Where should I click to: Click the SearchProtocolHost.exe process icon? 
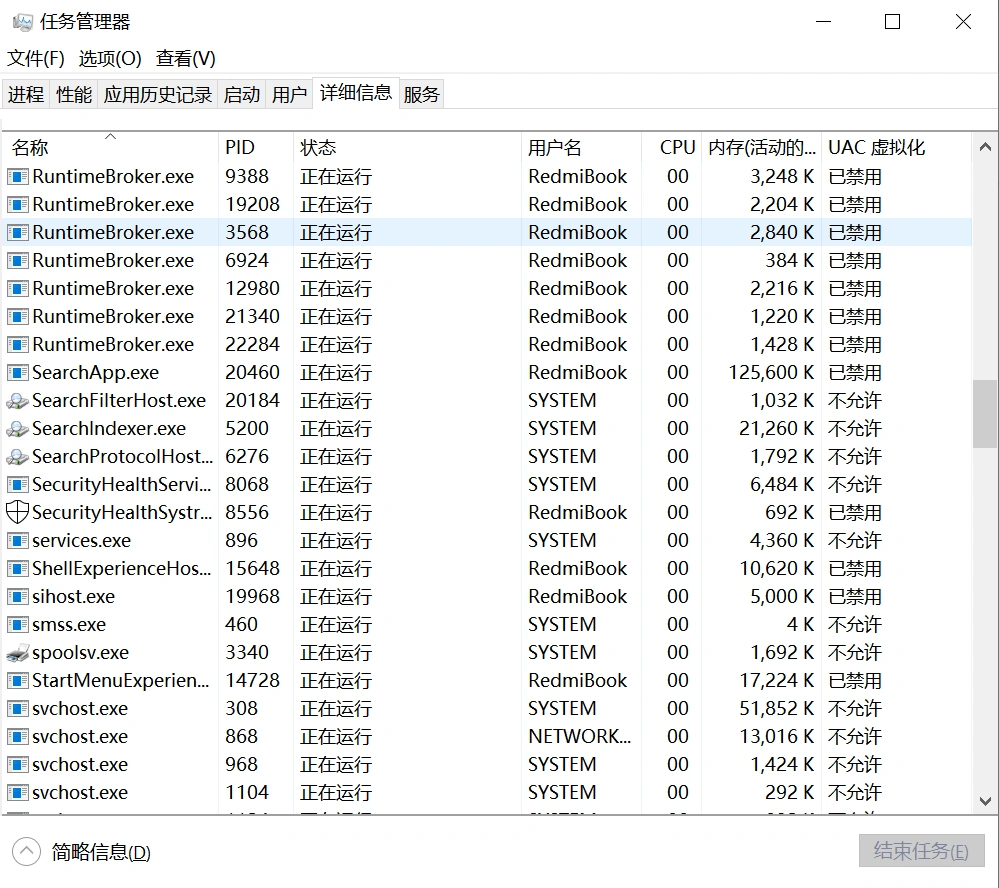tap(16, 456)
